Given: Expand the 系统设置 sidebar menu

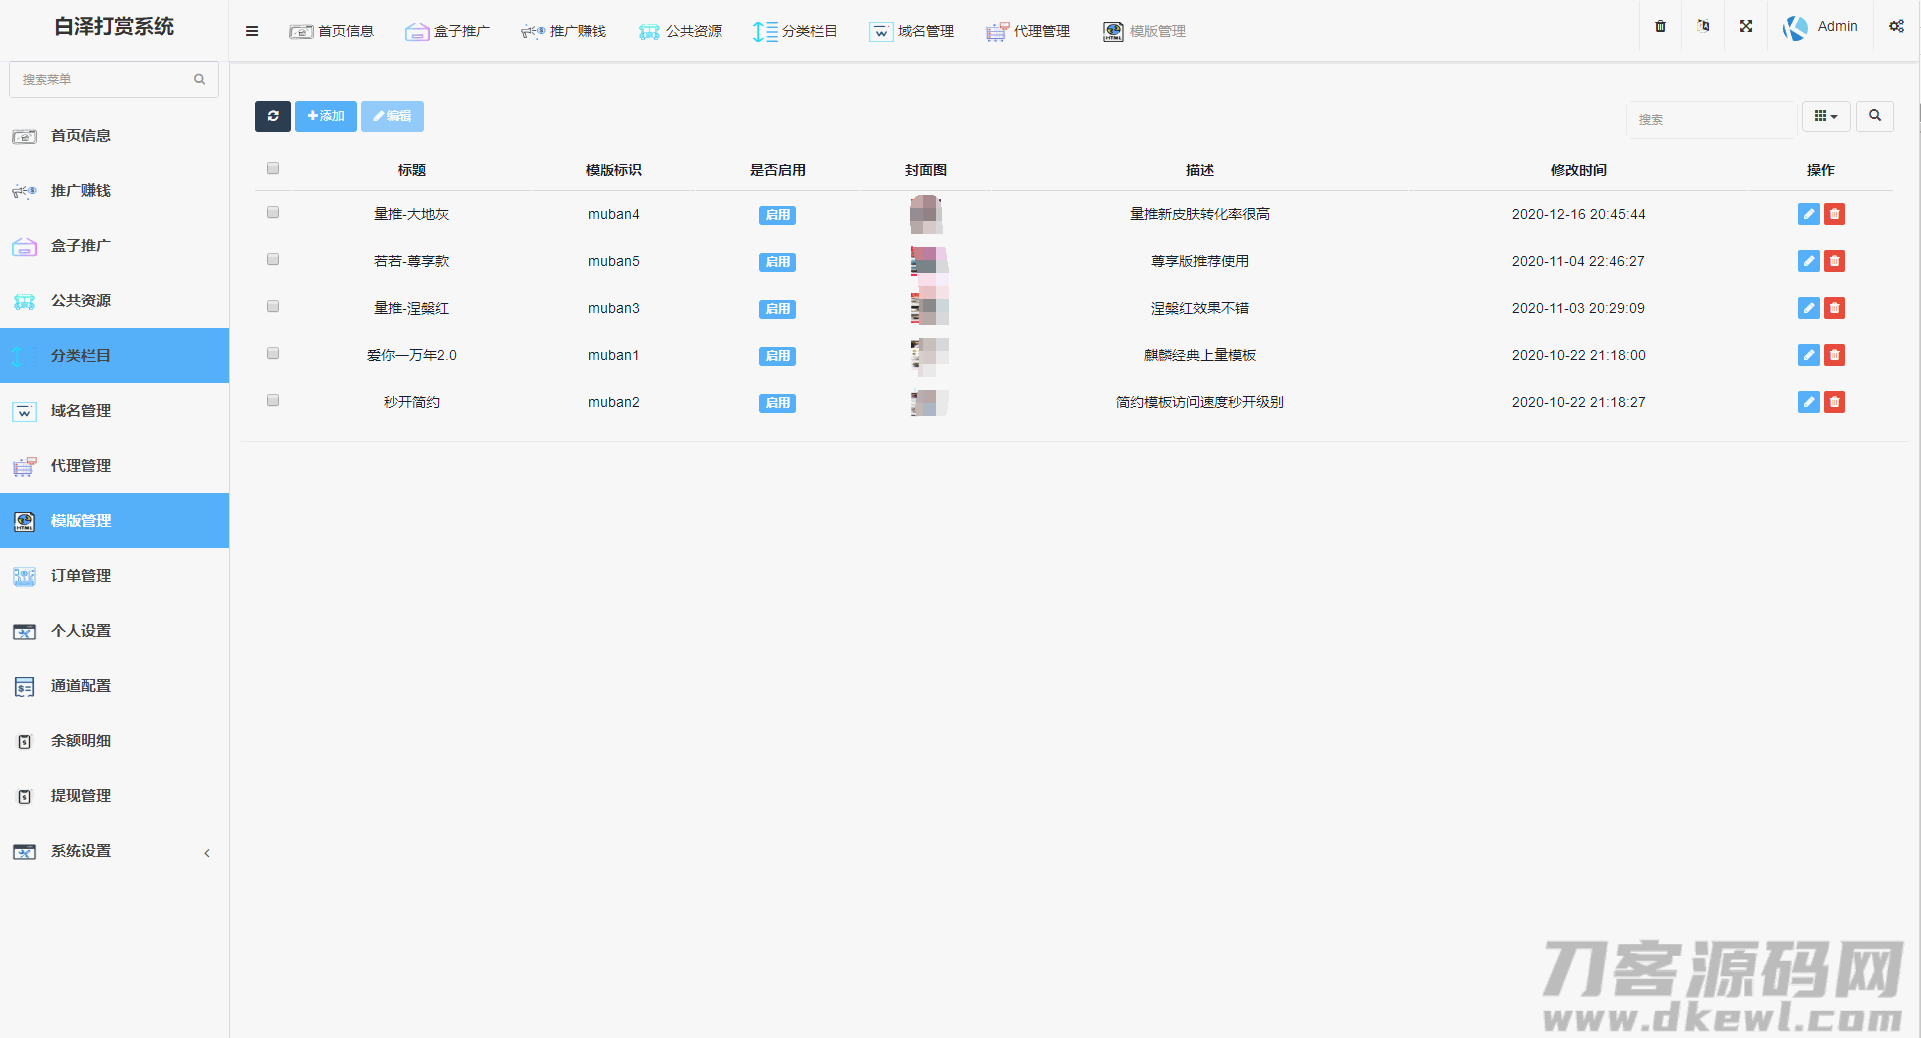Looking at the screenshot, I should pos(114,851).
